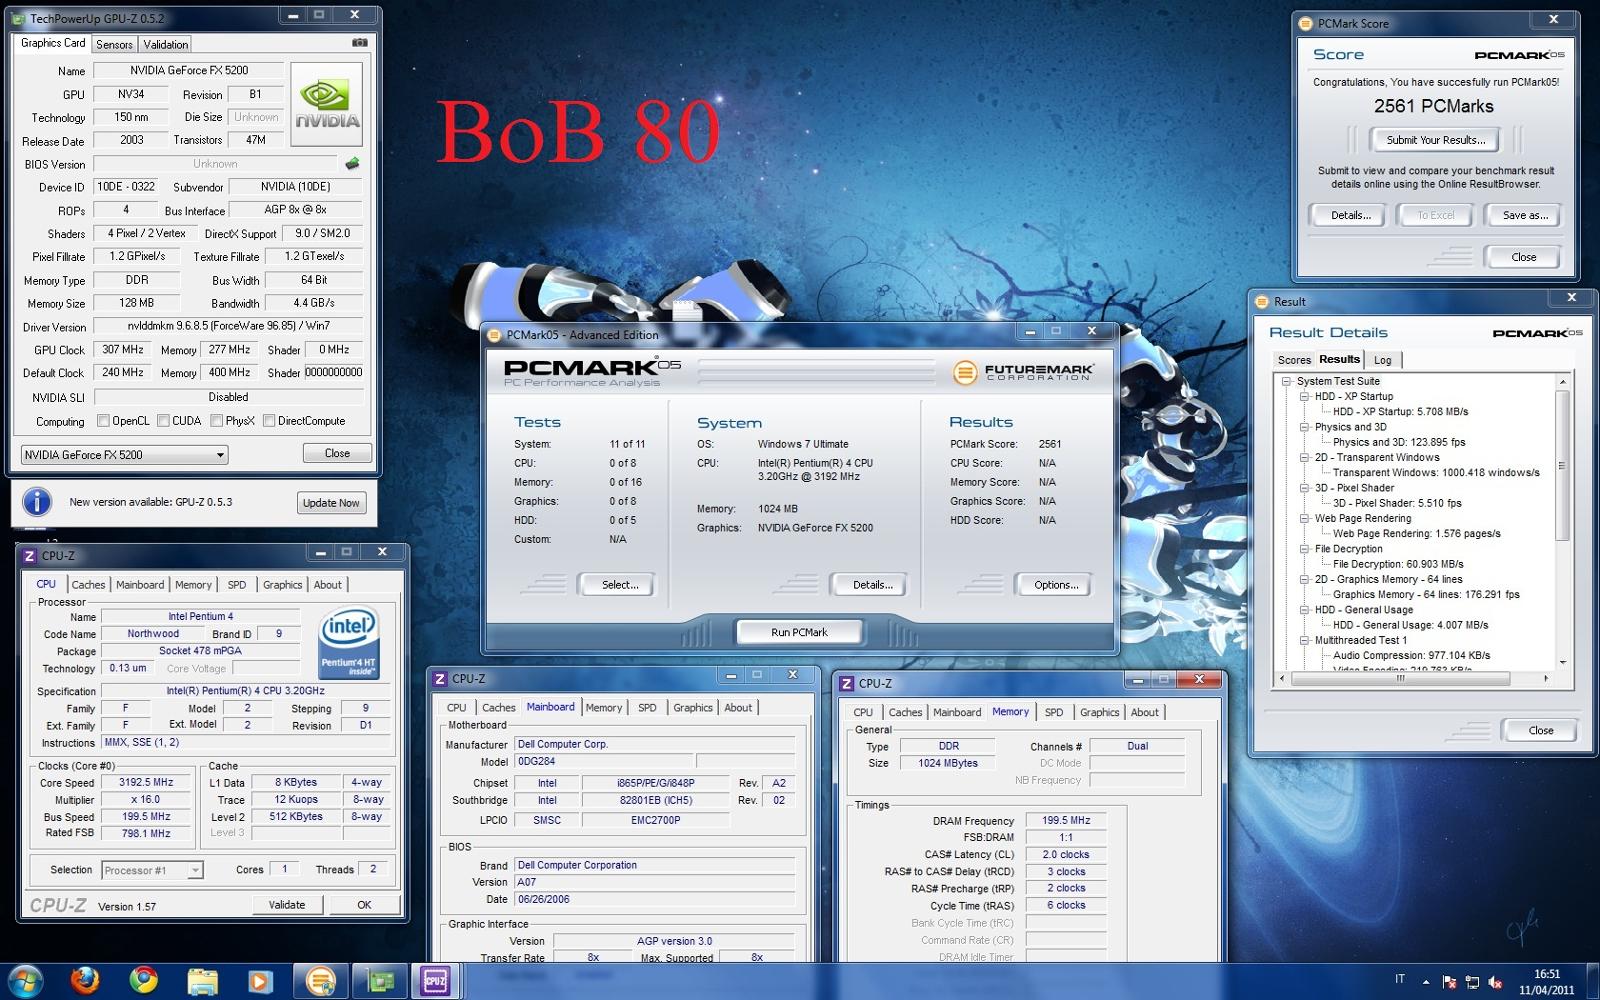Switch to the GPU-Z Sensors tab
The width and height of the screenshot is (1600, 1000).
(114, 44)
